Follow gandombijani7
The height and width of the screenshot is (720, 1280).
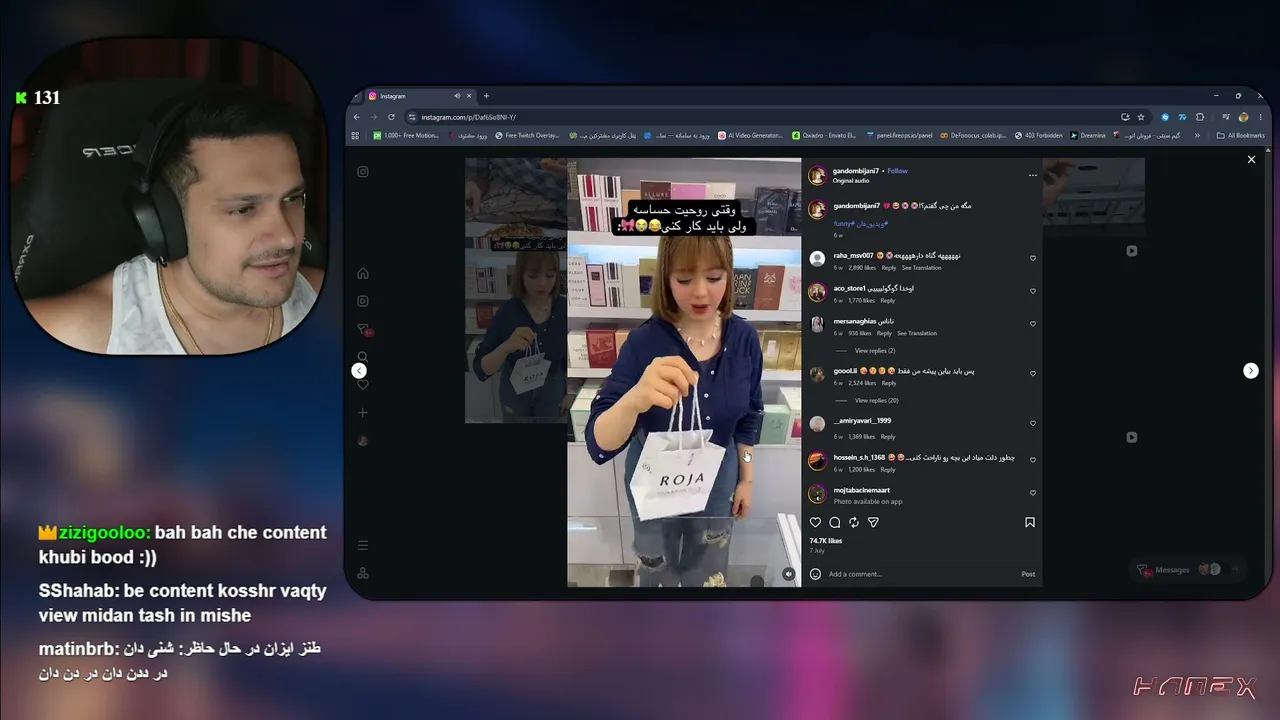click(x=897, y=171)
